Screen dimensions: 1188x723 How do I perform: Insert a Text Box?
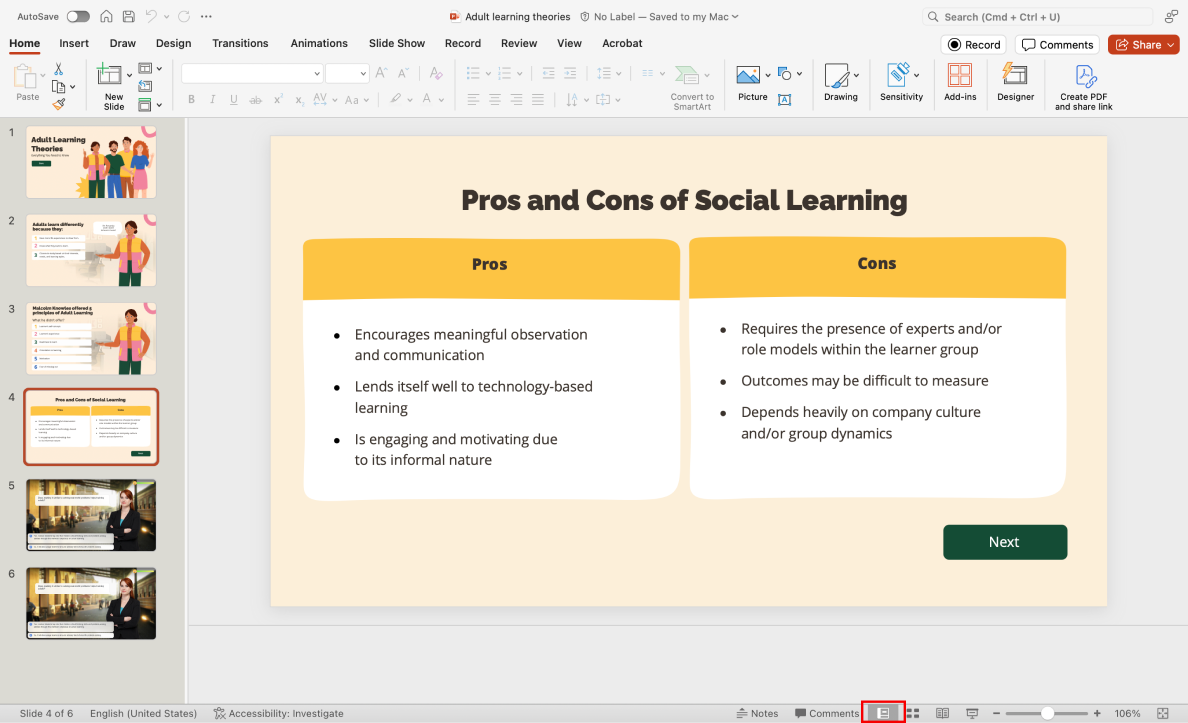[x=785, y=99]
